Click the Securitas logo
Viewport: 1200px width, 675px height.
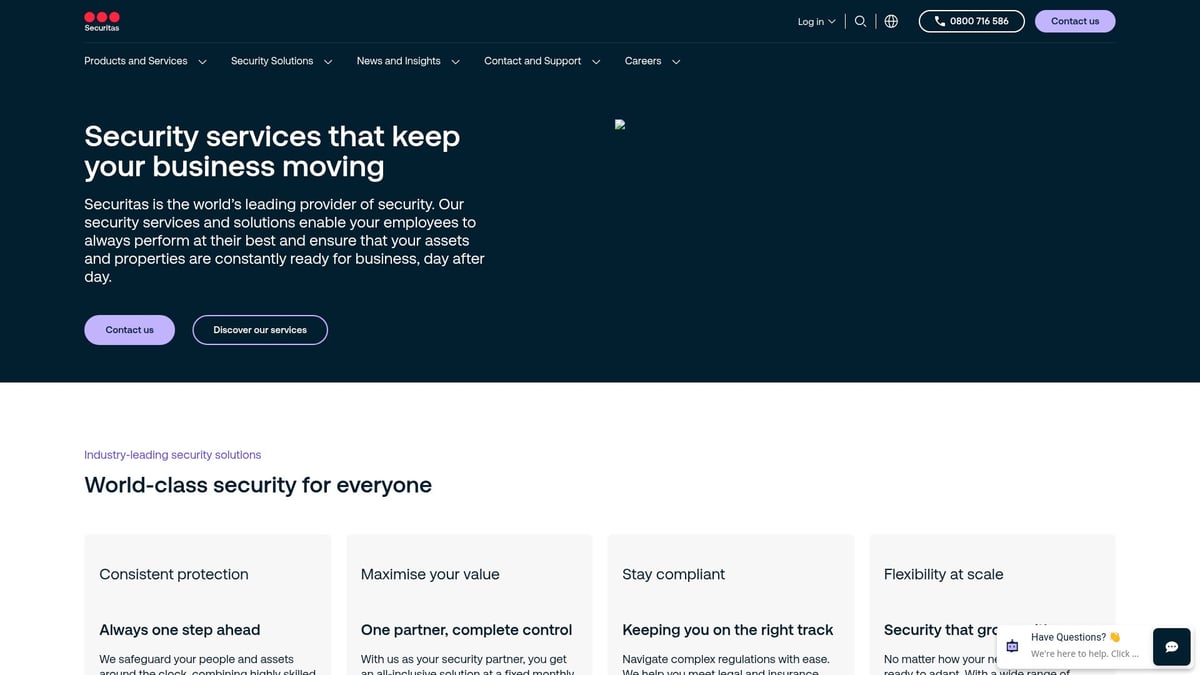click(x=102, y=21)
